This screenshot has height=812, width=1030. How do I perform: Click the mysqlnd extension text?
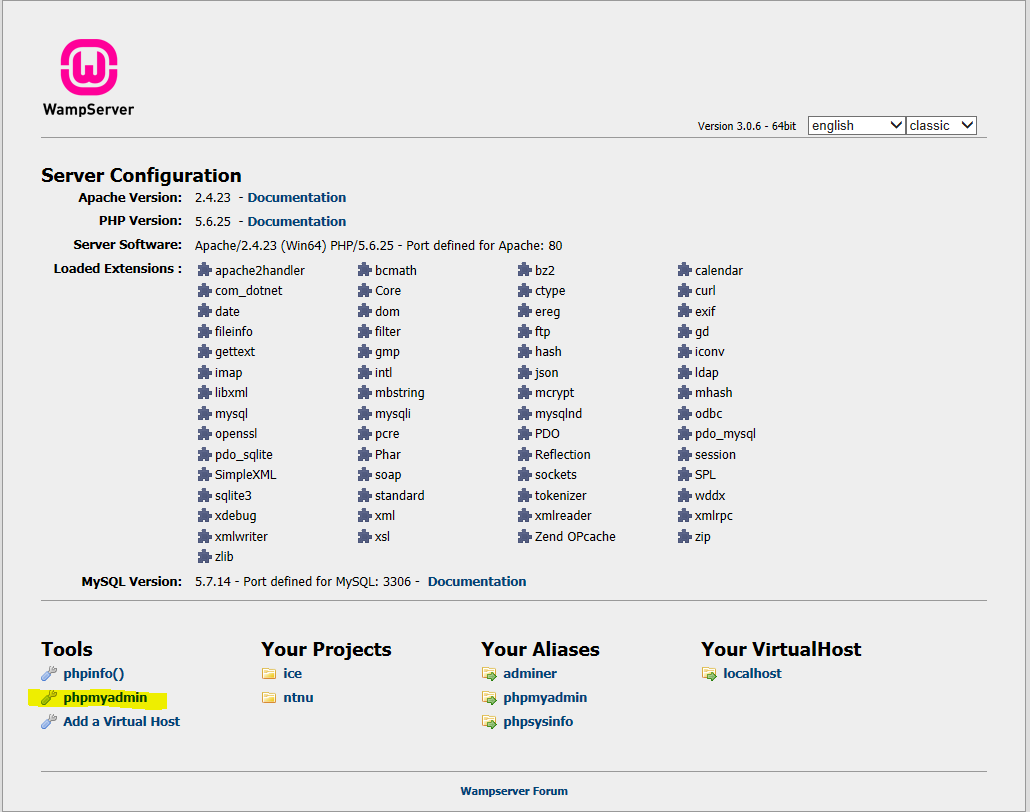(558, 414)
